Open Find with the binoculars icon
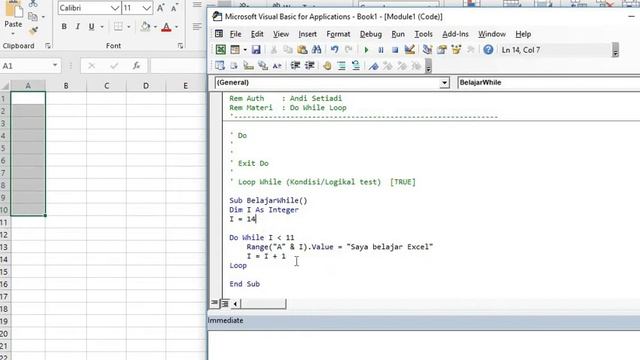The image size is (640, 360). pyautogui.click(x=316, y=50)
